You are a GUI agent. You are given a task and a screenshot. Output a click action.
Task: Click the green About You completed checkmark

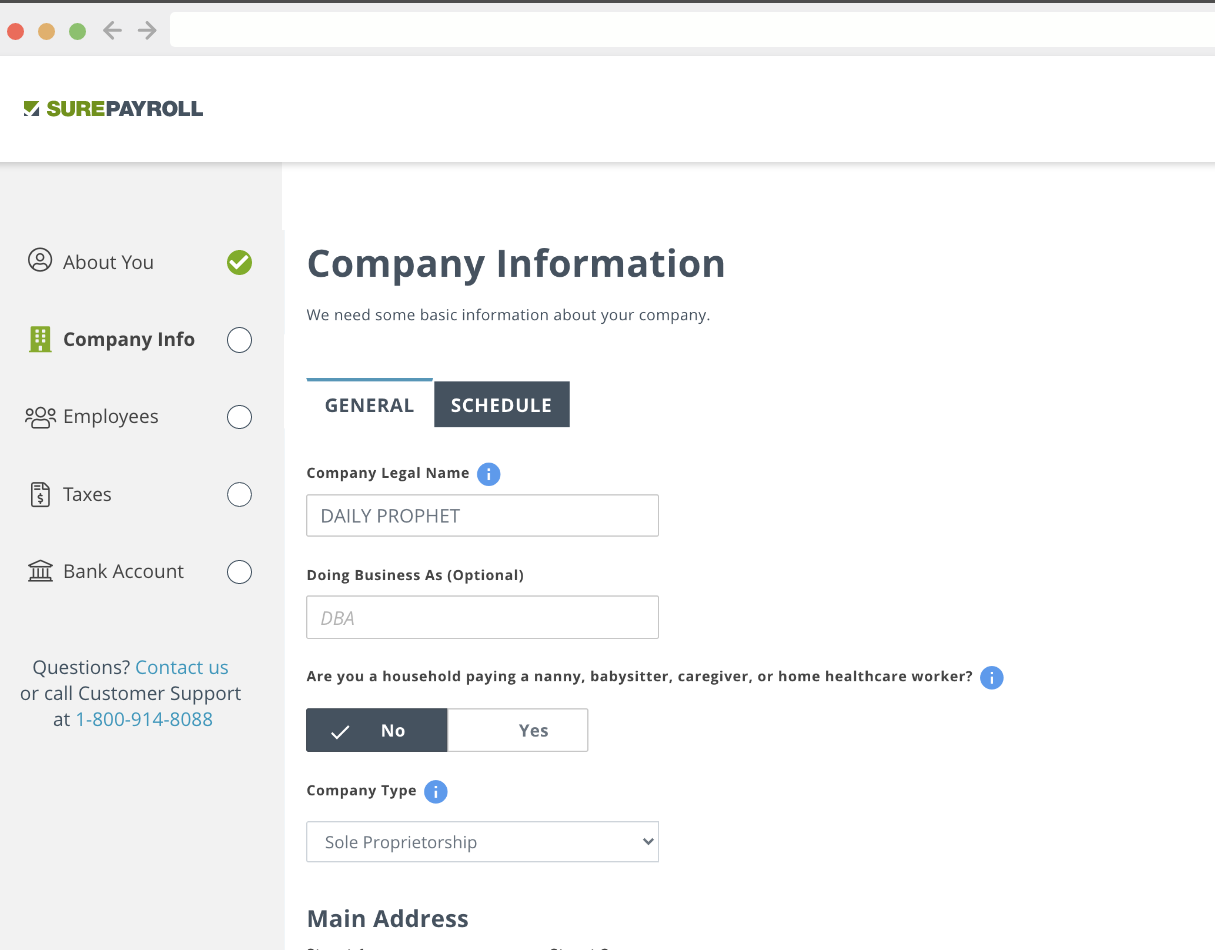click(239, 262)
